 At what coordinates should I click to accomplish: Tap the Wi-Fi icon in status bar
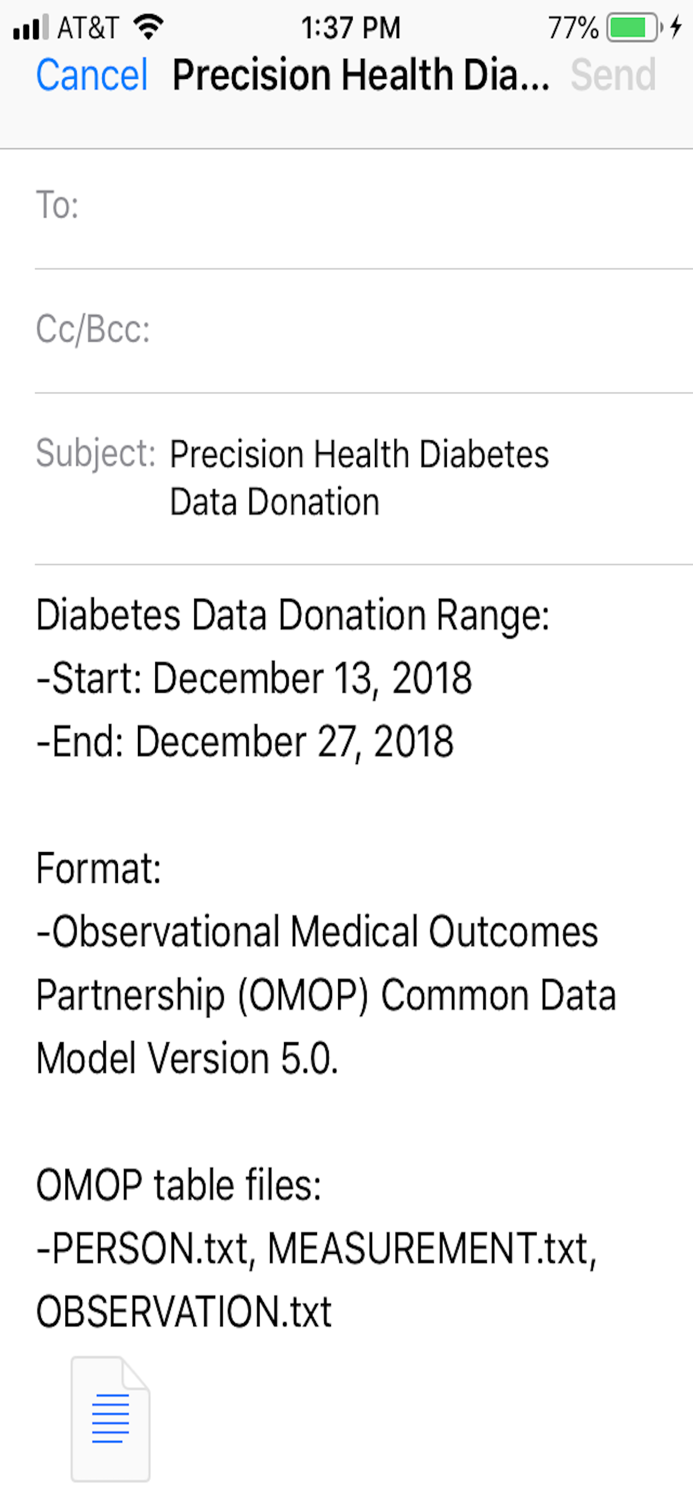click(x=147, y=25)
